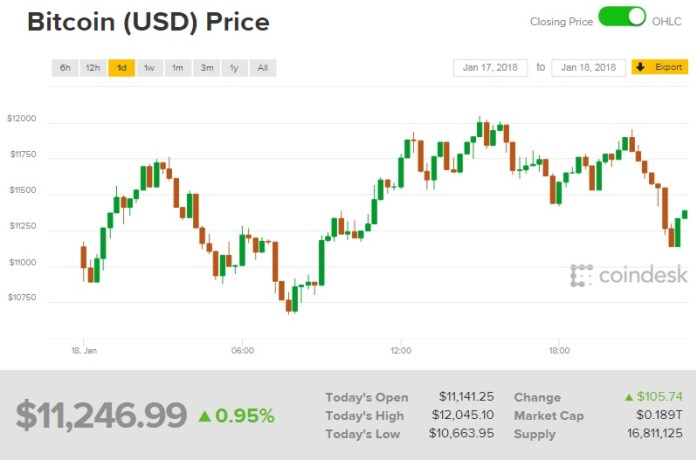Click the OHLC label
Screen dimensions: 696x460
667,20
